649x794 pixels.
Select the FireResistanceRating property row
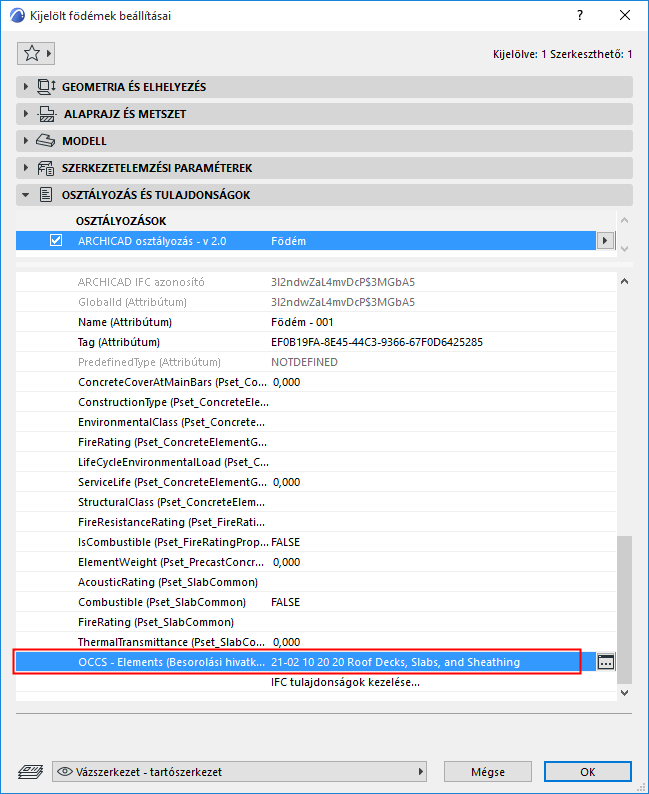coord(316,522)
